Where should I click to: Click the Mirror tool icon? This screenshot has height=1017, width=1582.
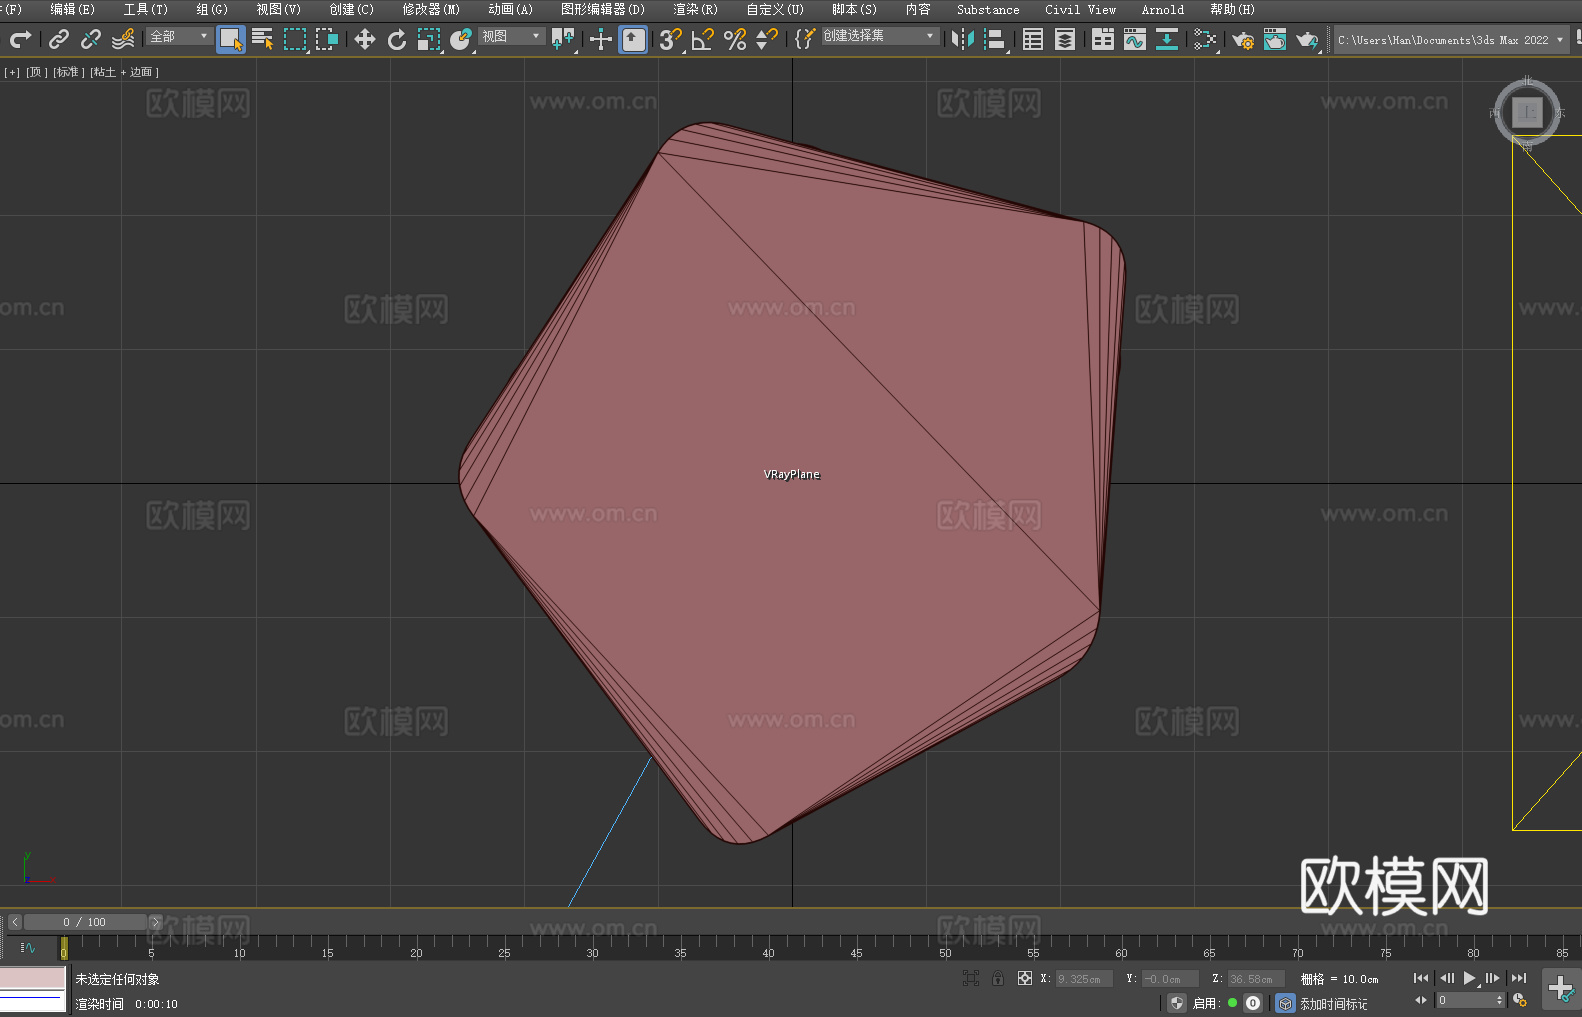pyautogui.click(x=963, y=39)
